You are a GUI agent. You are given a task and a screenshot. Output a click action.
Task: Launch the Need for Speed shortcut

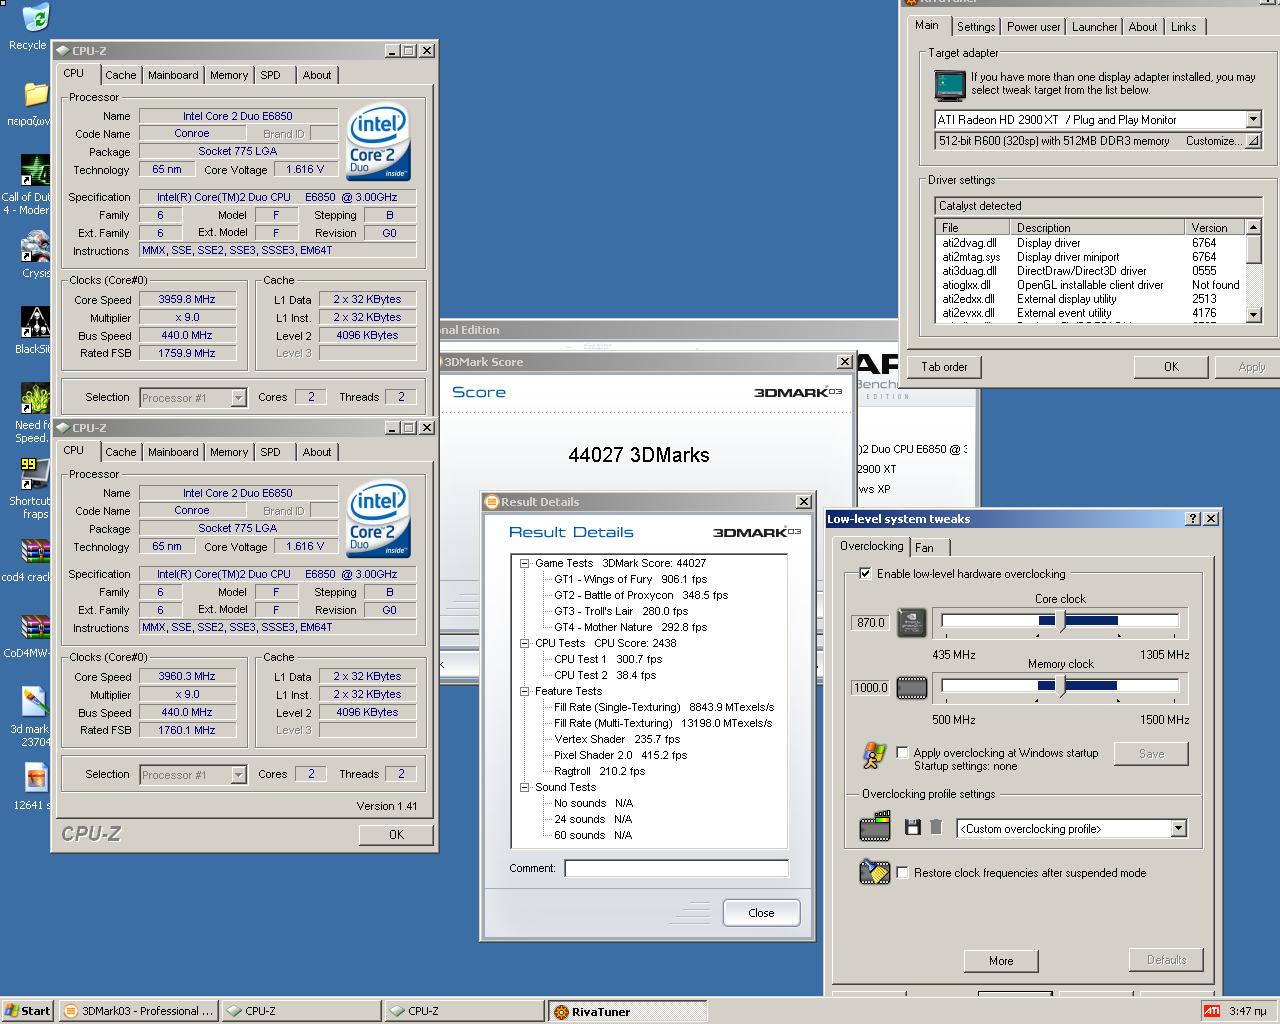[34, 399]
